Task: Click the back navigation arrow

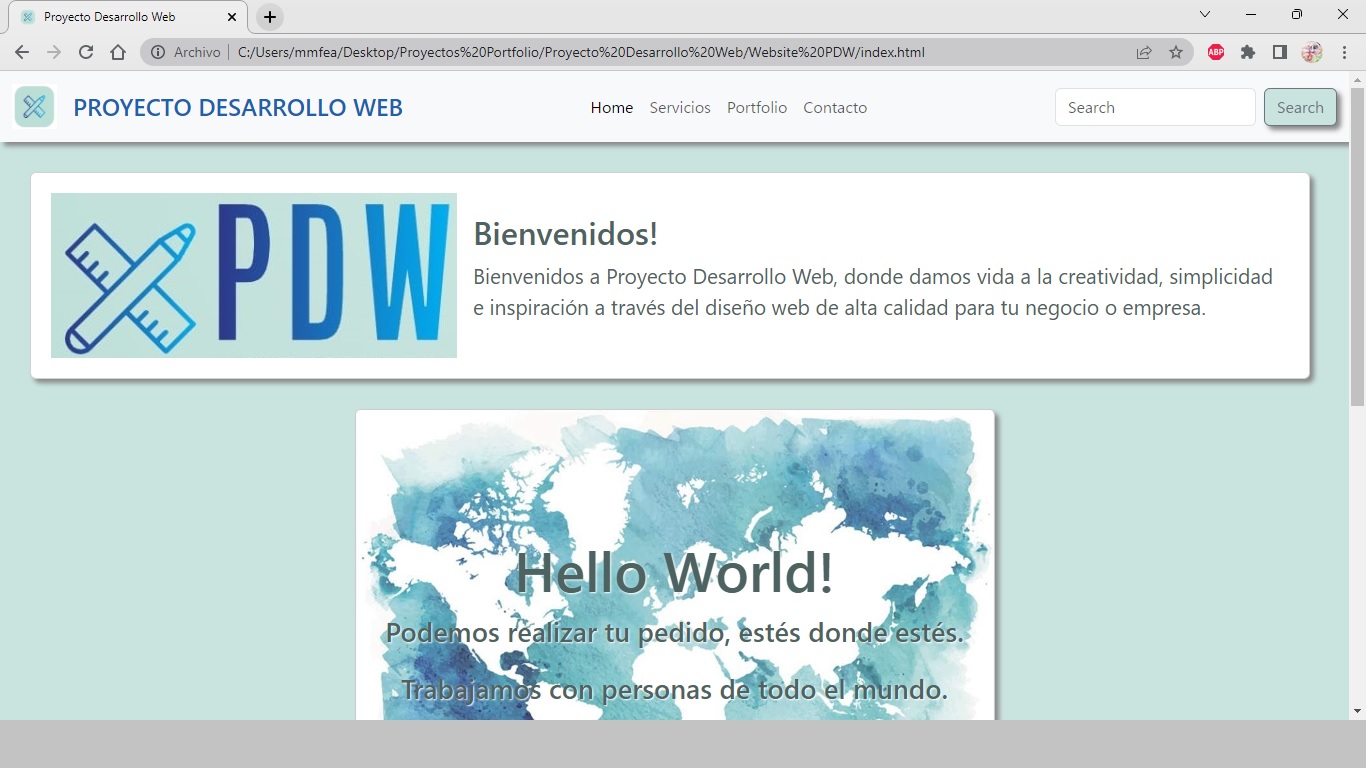Action: pyautogui.click(x=22, y=52)
